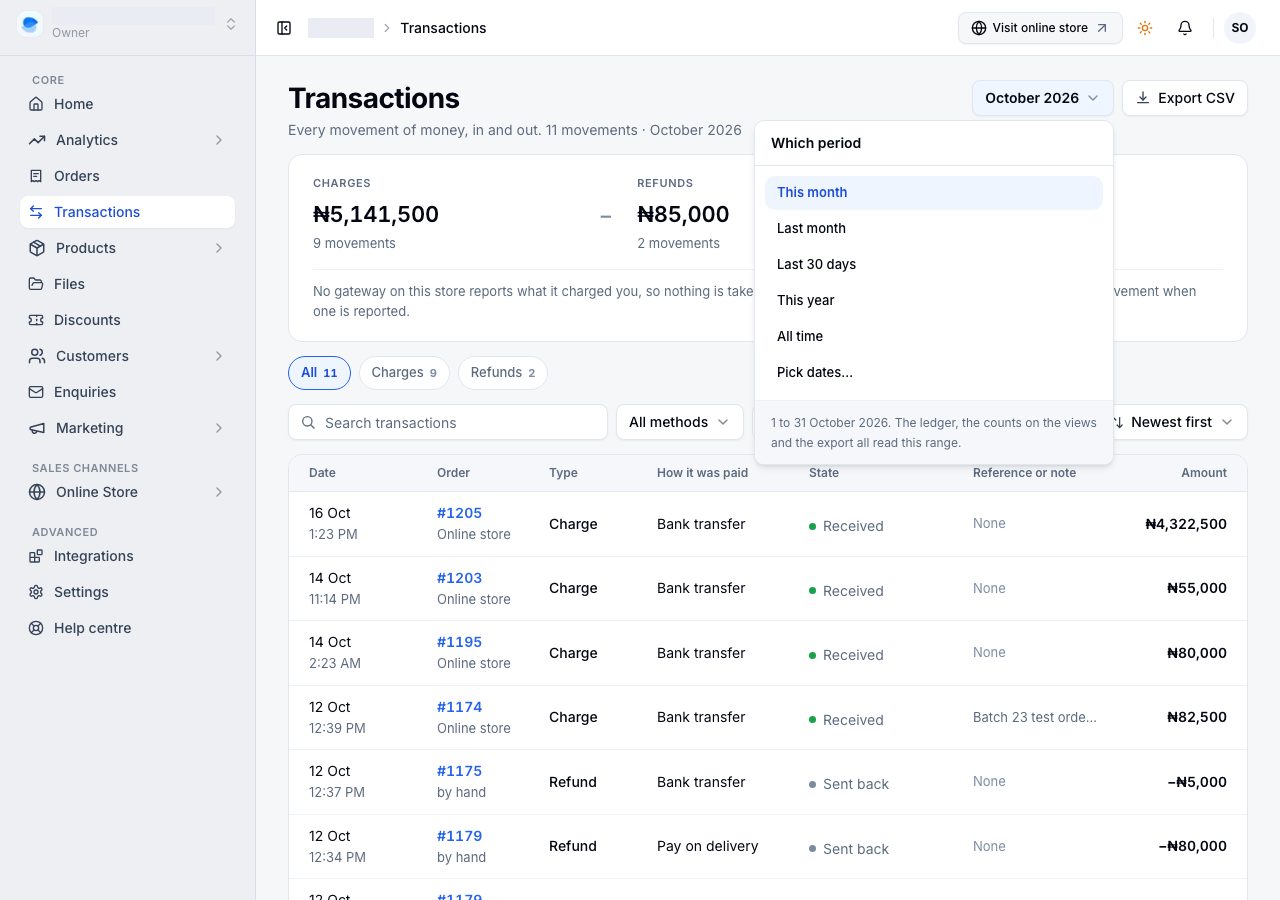This screenshot has width=1280, height=900.
Task: Click the Orders receipt icon
Action: tap(36, 176)
